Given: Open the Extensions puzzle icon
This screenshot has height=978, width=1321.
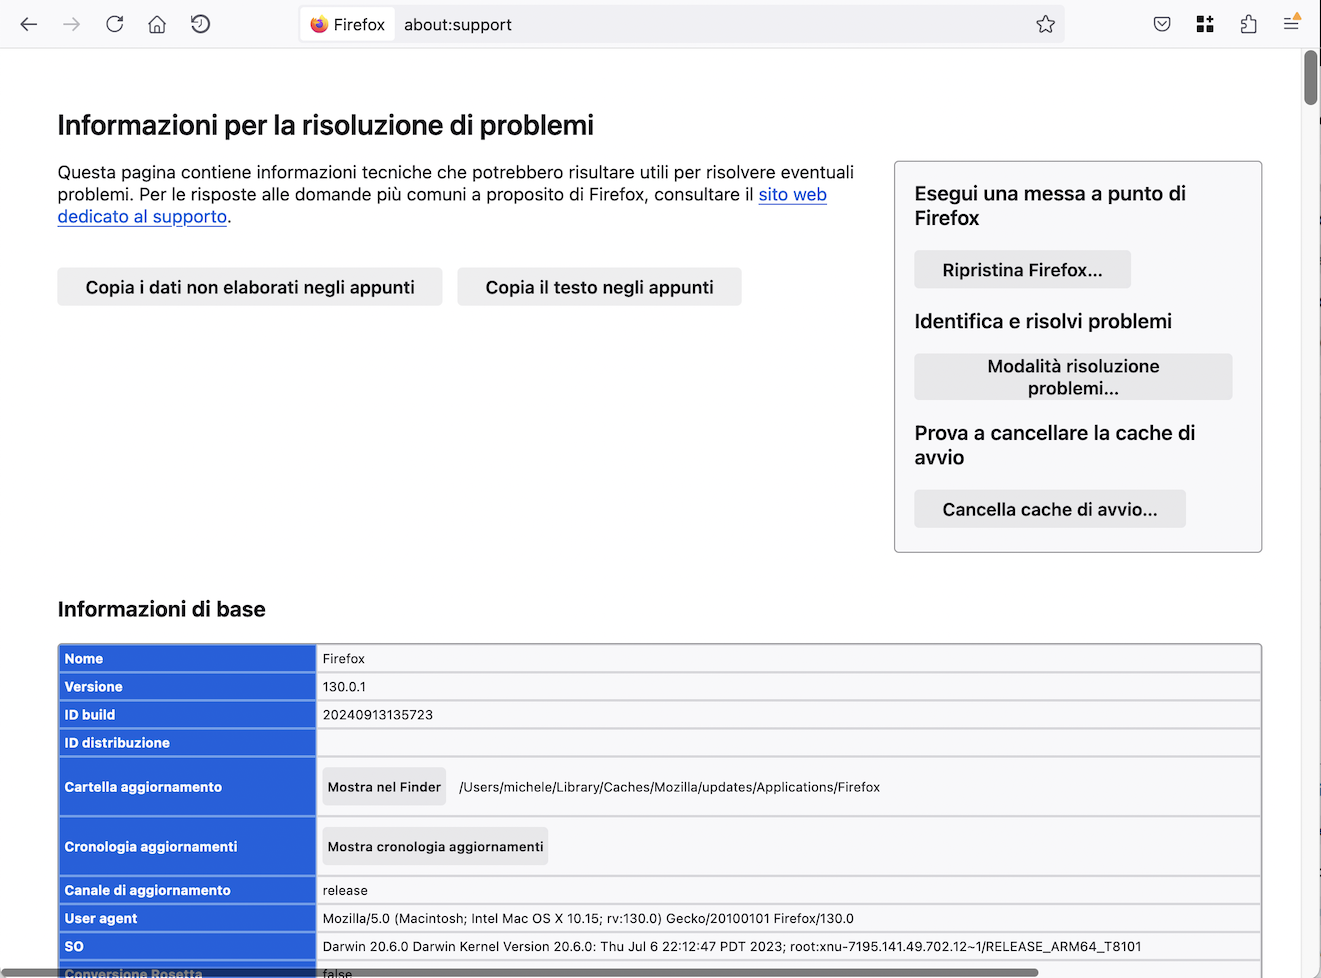Looking at the screenshot, I should (x=1248, y=24).
